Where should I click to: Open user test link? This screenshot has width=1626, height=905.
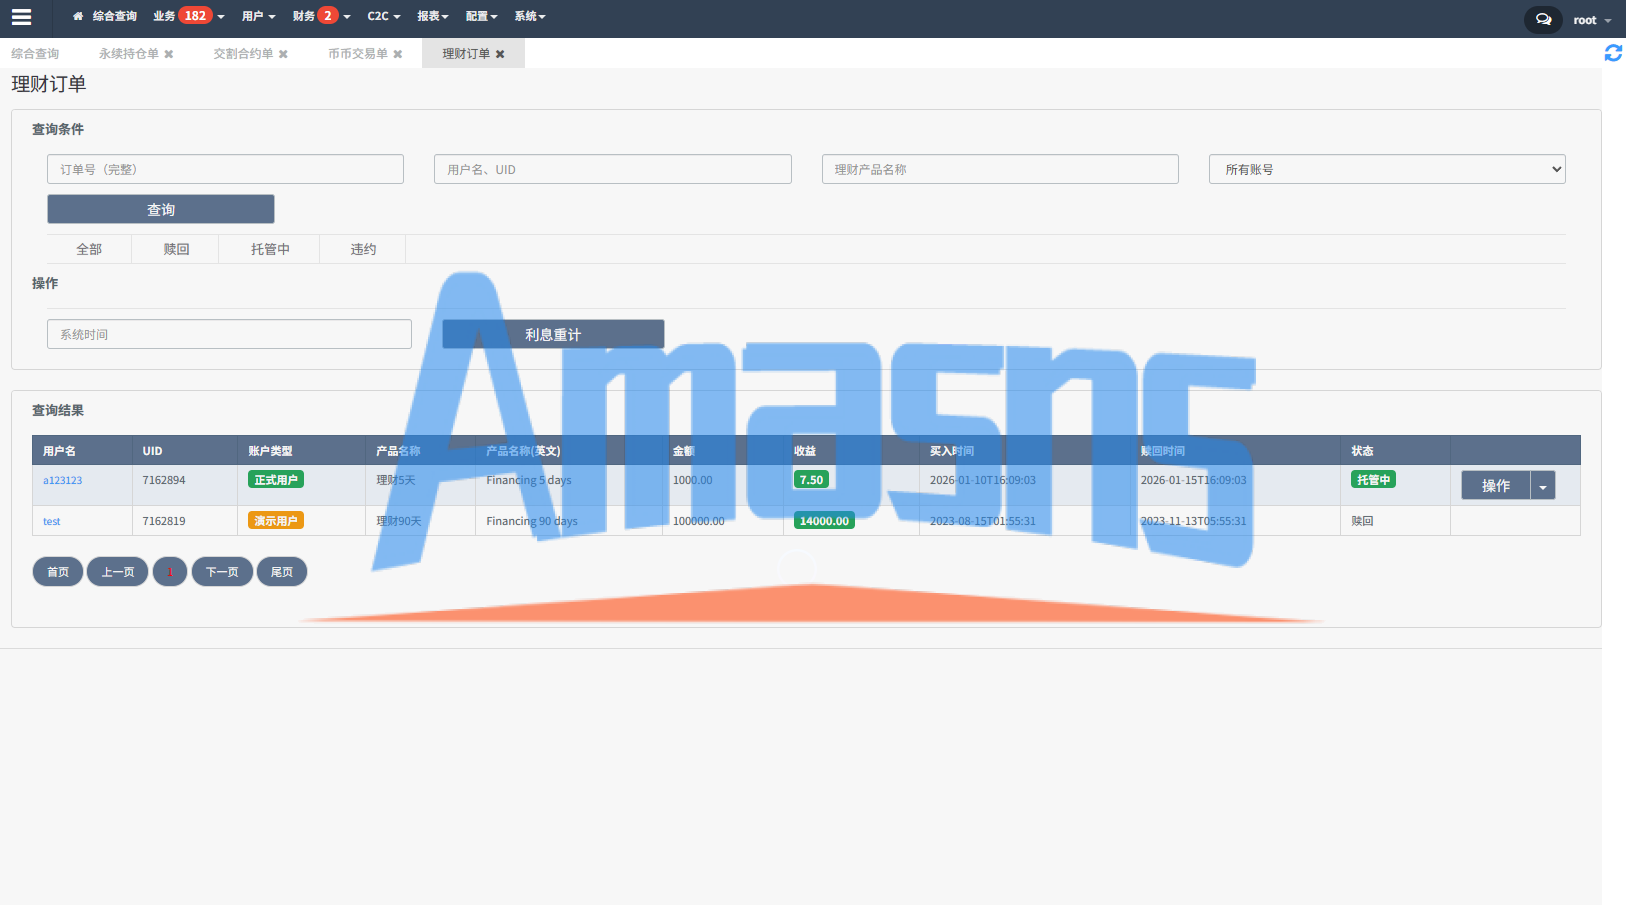[x=52, y=522]
